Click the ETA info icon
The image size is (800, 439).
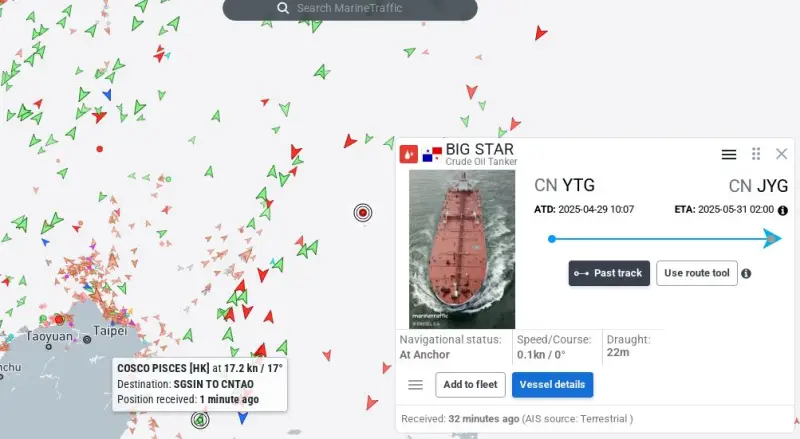[783, 210]
